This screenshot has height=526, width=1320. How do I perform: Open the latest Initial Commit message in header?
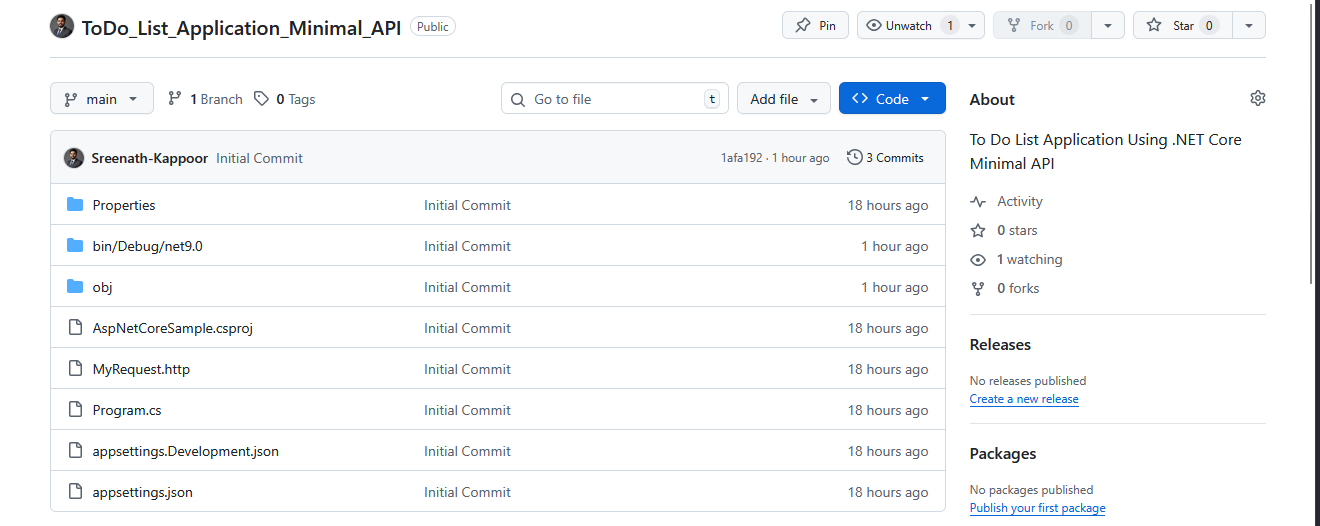(259, 158)
